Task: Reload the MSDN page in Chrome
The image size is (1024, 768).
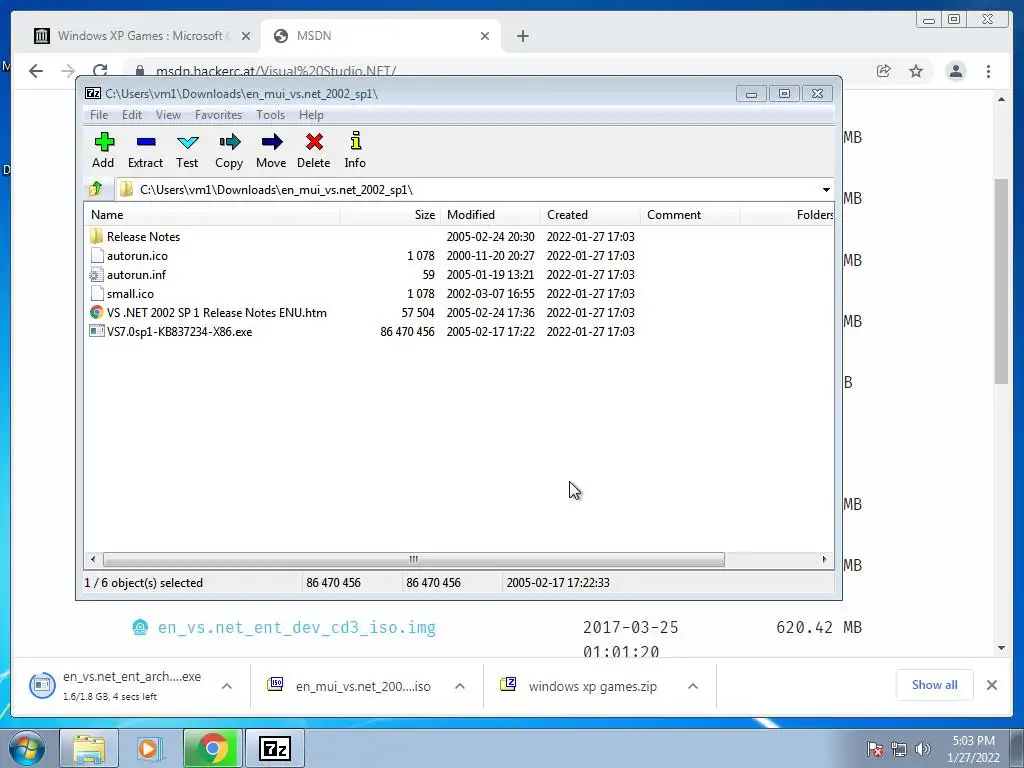Action: [x=100, y=71]
